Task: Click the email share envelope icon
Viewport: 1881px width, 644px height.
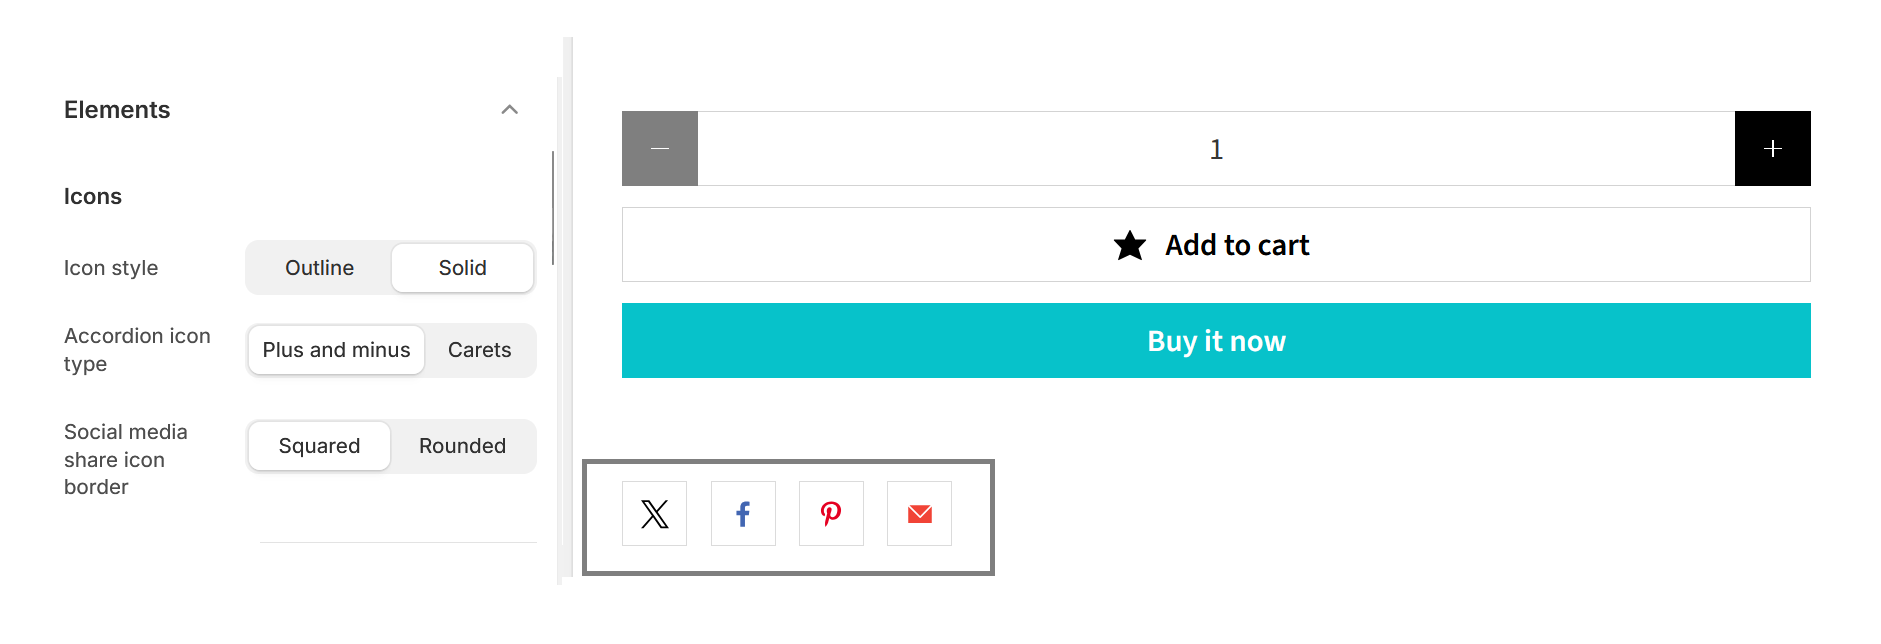Action: pos(919,514)
